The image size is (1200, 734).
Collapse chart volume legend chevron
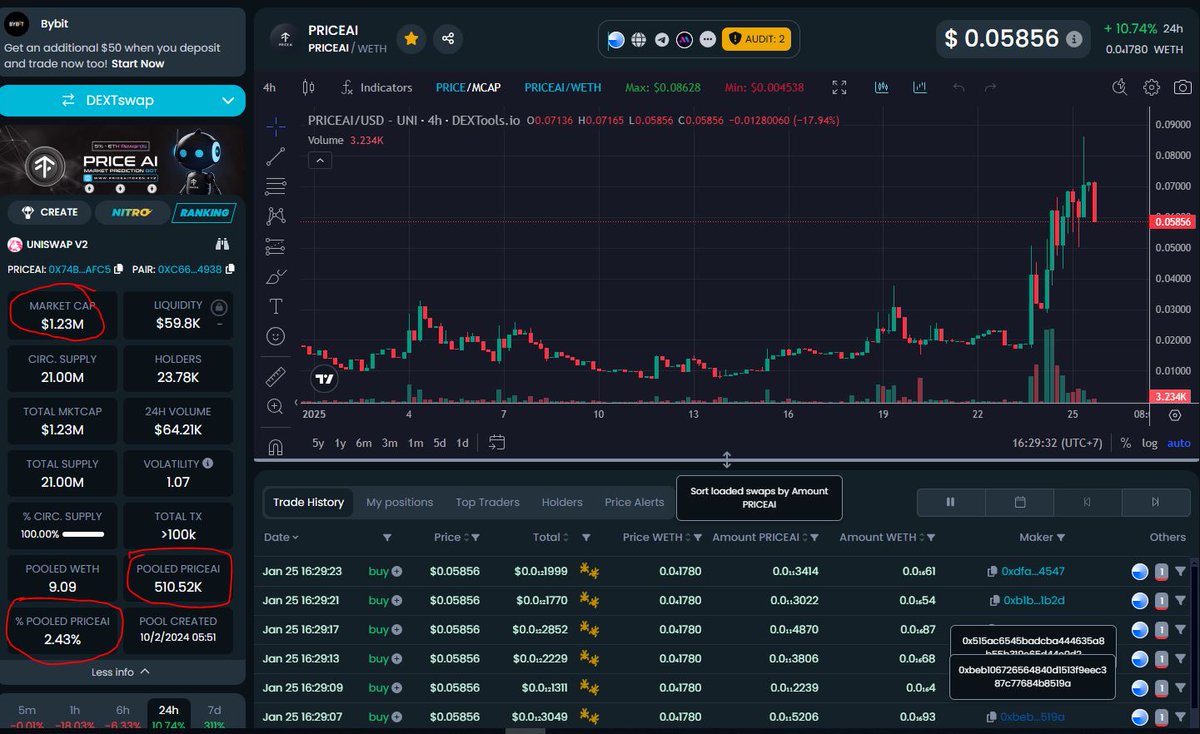(318, 160)
